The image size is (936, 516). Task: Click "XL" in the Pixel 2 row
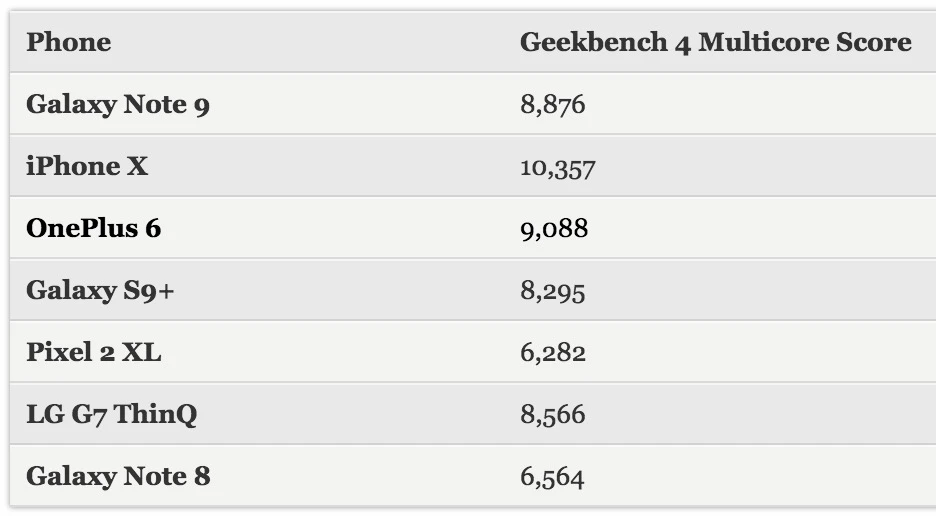pyautogui.click(x=141, y=353)
